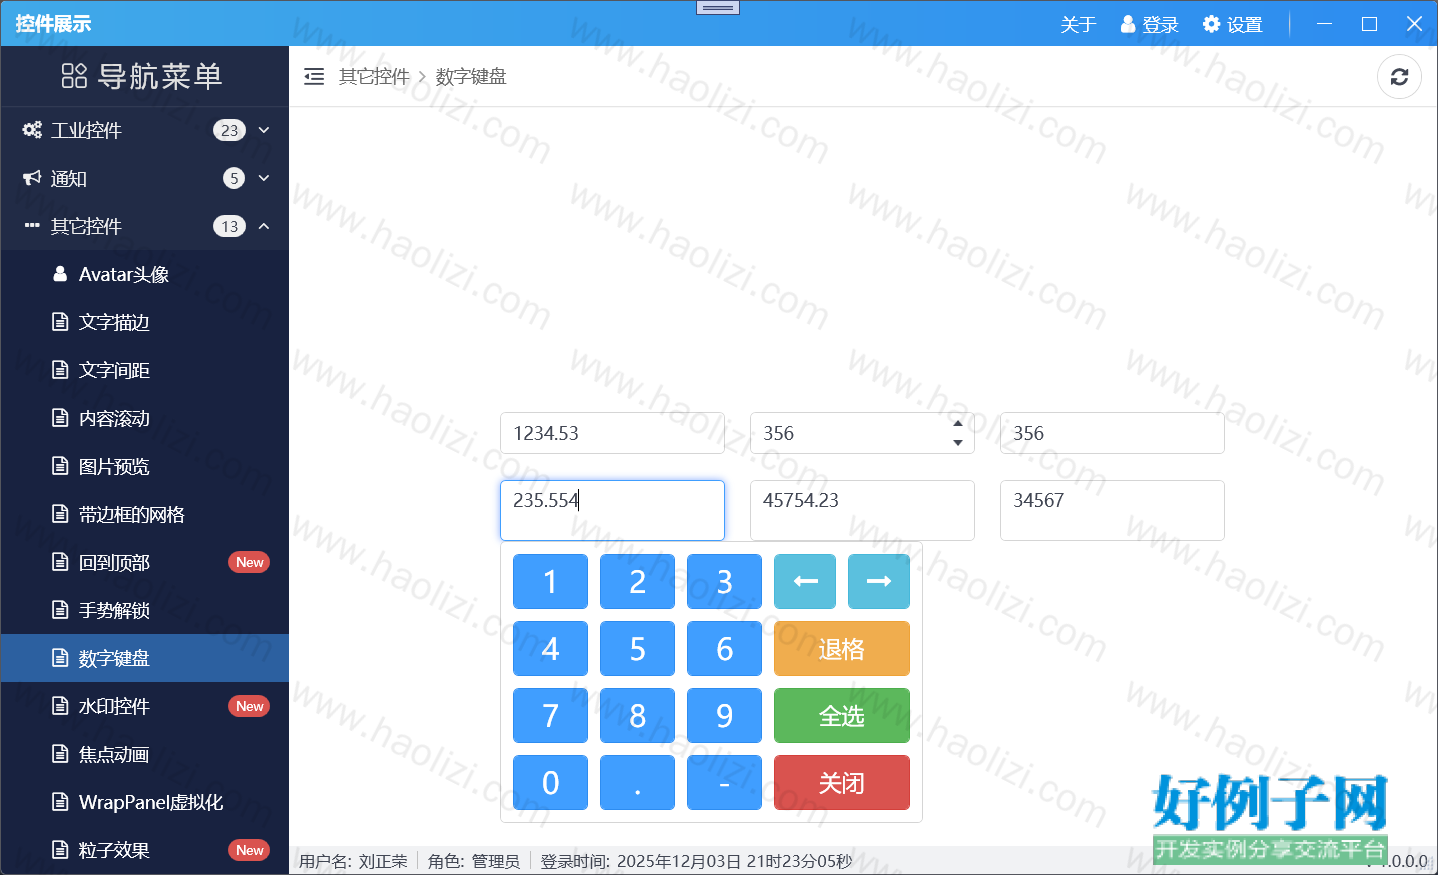Click the Avatar头像 user icon
Image resolution: width=1438 pixels, height=875 pixels.
tap(60, 274)
